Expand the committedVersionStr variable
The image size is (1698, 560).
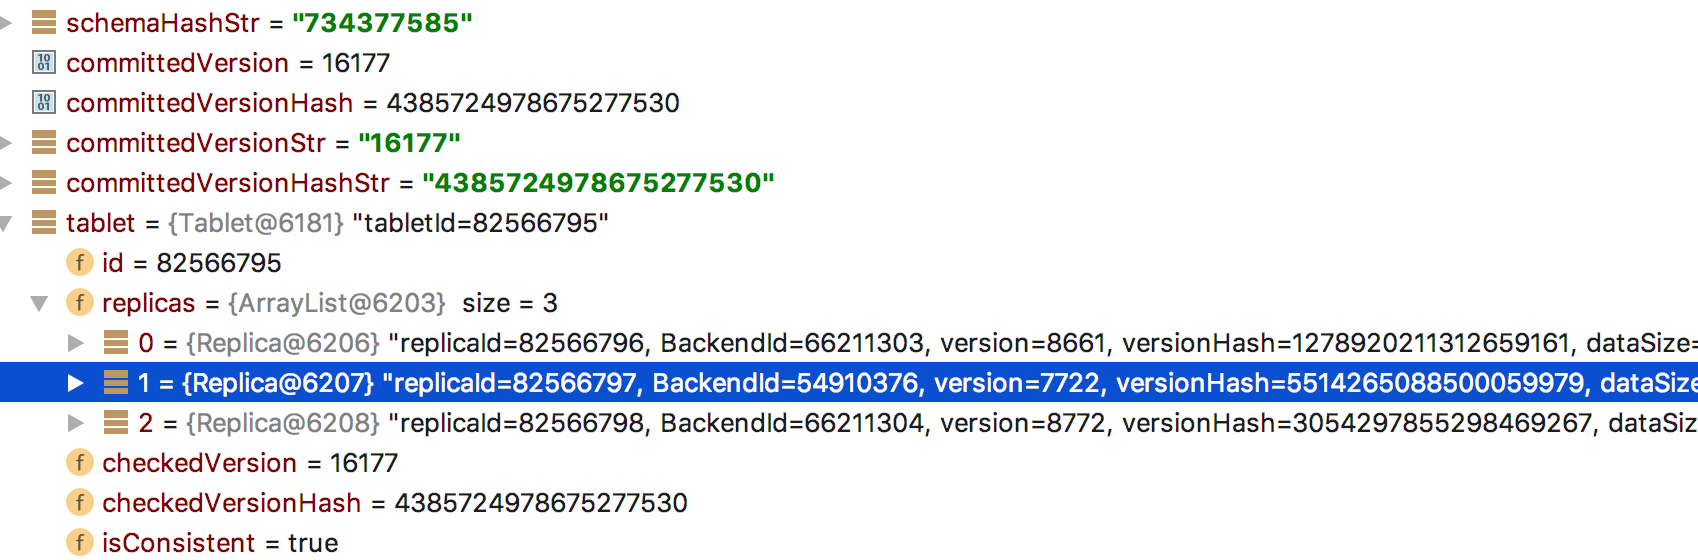click(5, 143)
